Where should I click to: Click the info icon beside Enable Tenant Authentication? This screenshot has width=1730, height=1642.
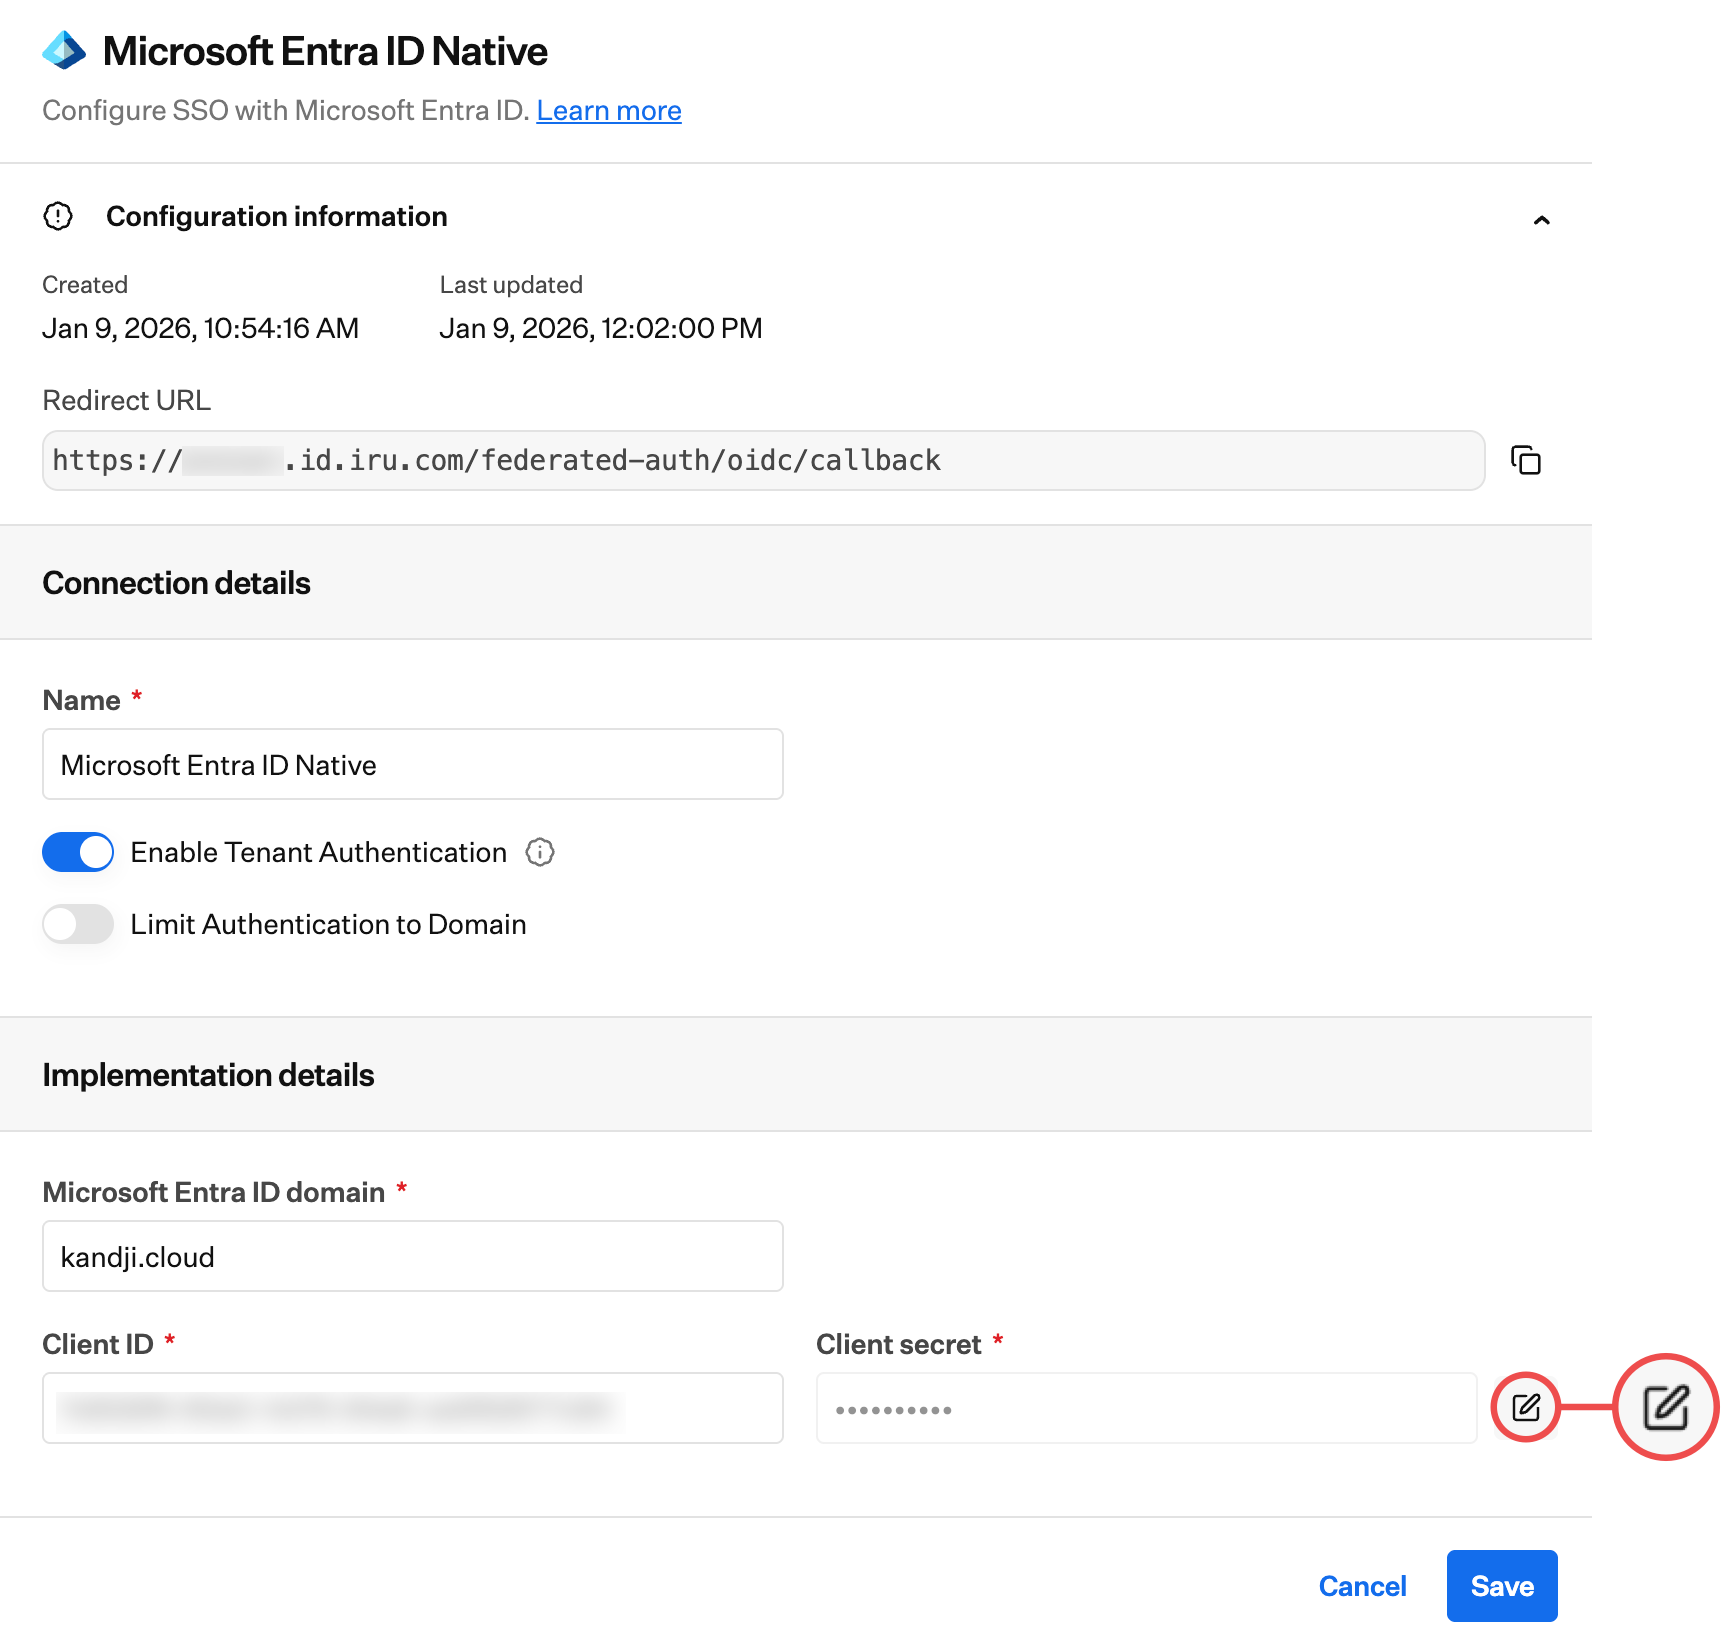tap(540, 852)
